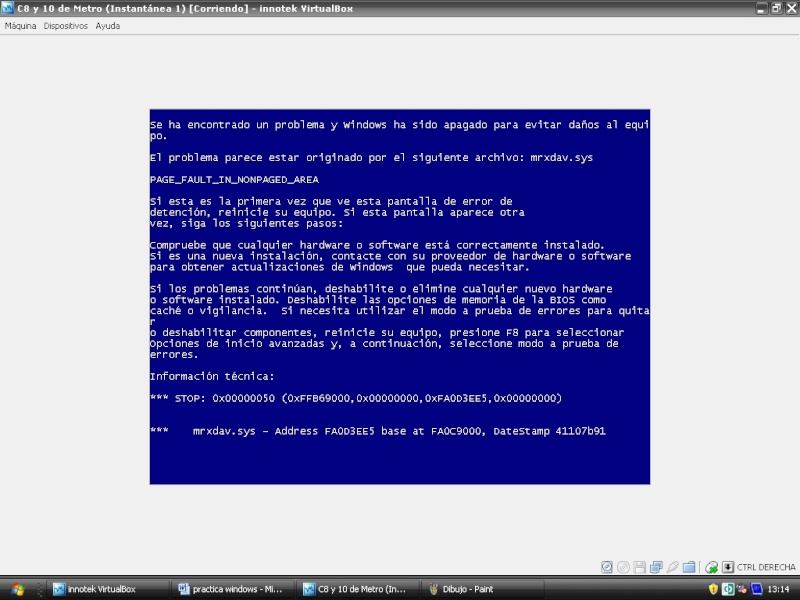The width and height of the screenshot is (800, 600).
Task: Open the Dispositivos menu
Action: click(x=66, y=26)
